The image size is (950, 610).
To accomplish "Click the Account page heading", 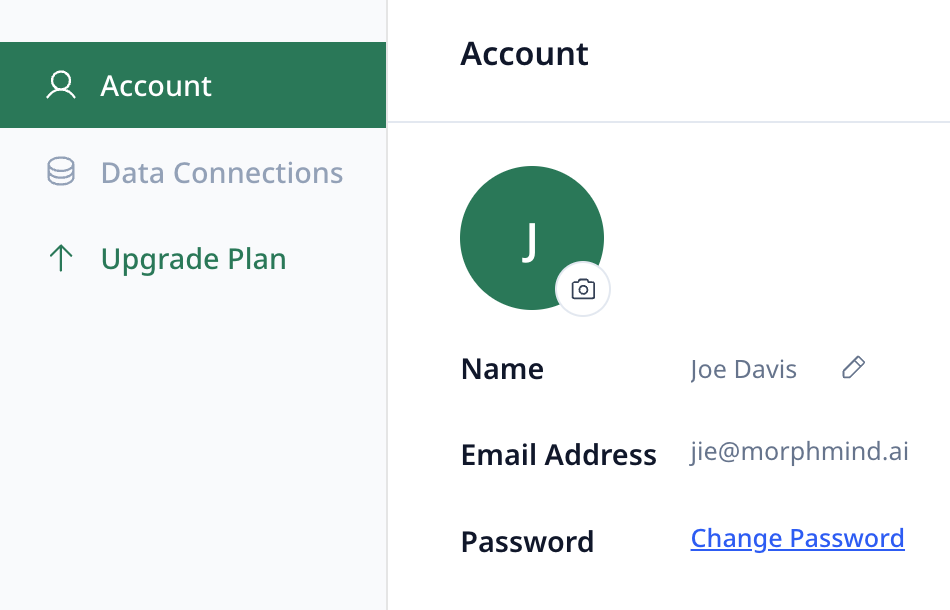I will 524,54.
